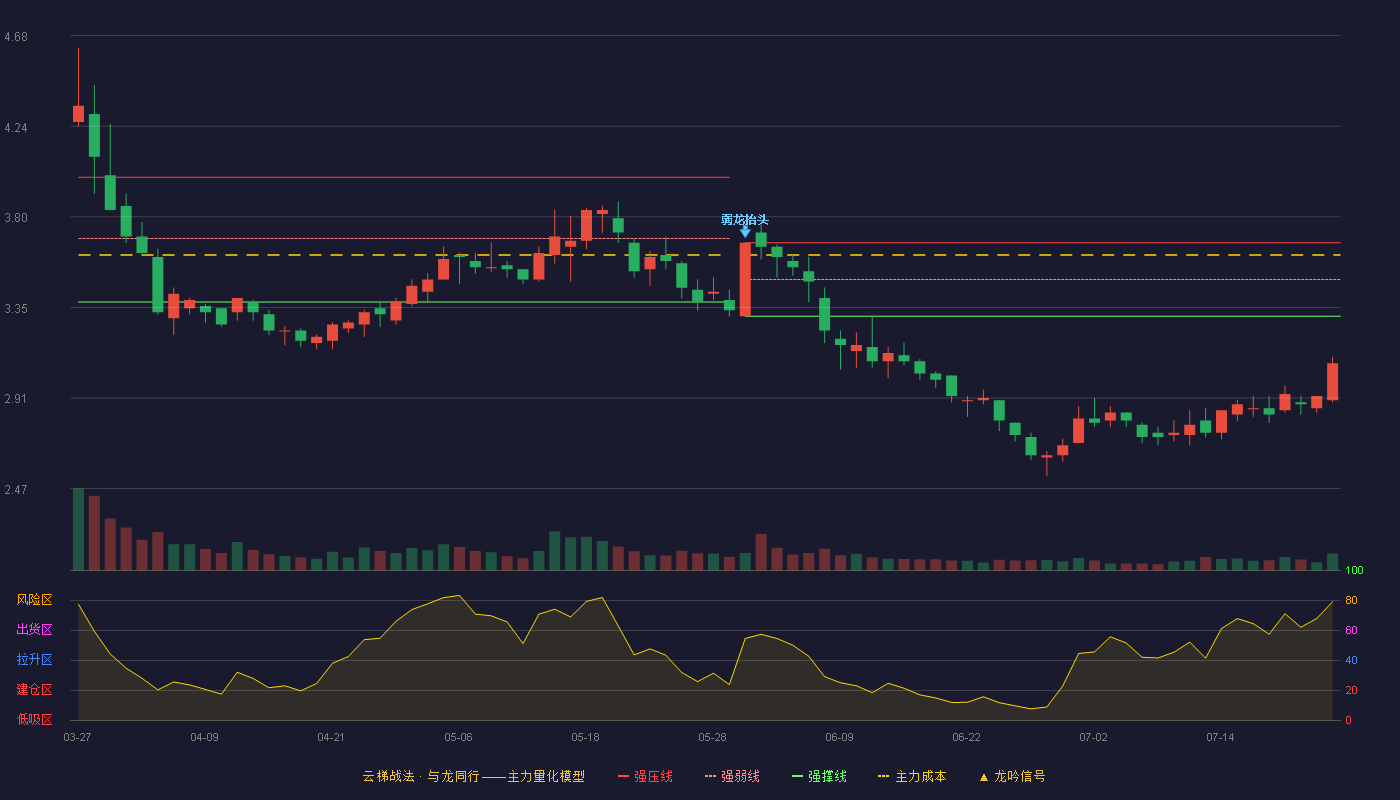Click the 04-09 date label

coord(204,737)
